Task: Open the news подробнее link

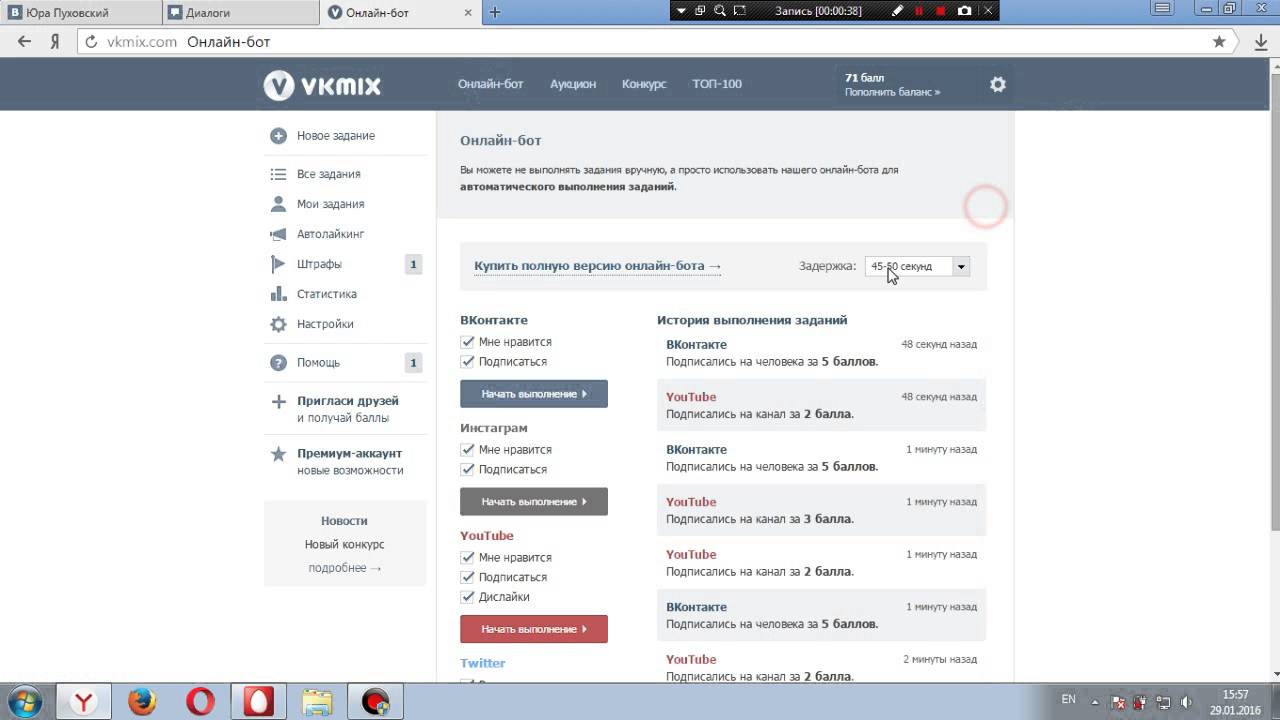Action: click(x=345, y=568)
